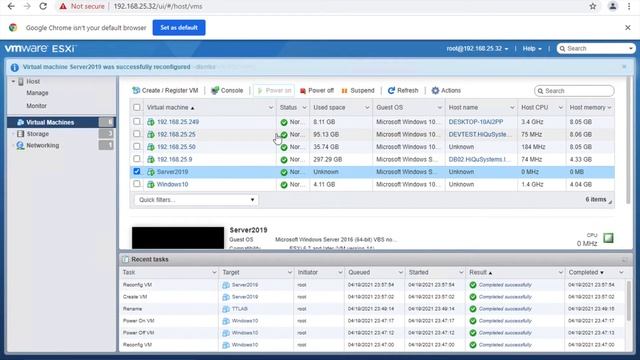Image resolution: width=640 pixels, height=360 pixels.
Task: Click the Not secure warning icon
Action: [x=63, y=6]
